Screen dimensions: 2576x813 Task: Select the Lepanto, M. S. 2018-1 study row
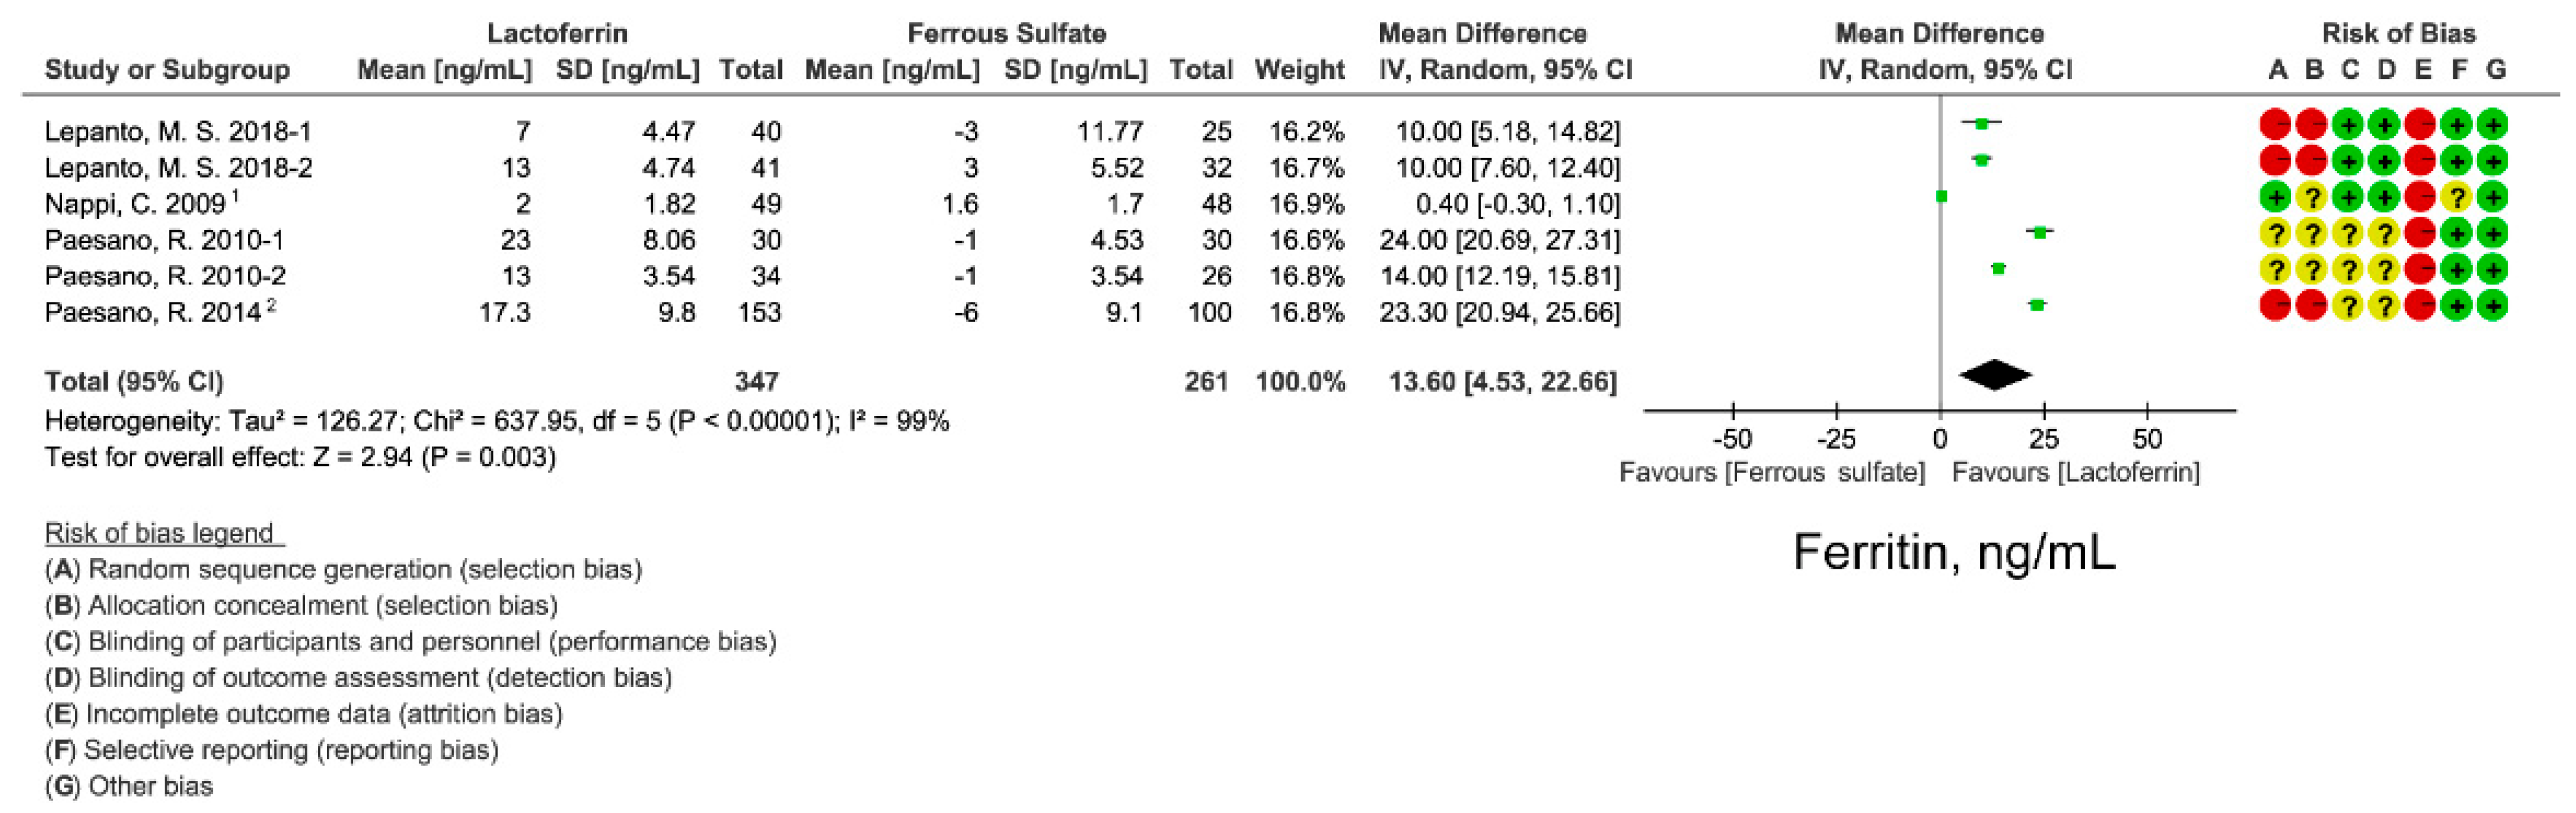coord(832,131)
